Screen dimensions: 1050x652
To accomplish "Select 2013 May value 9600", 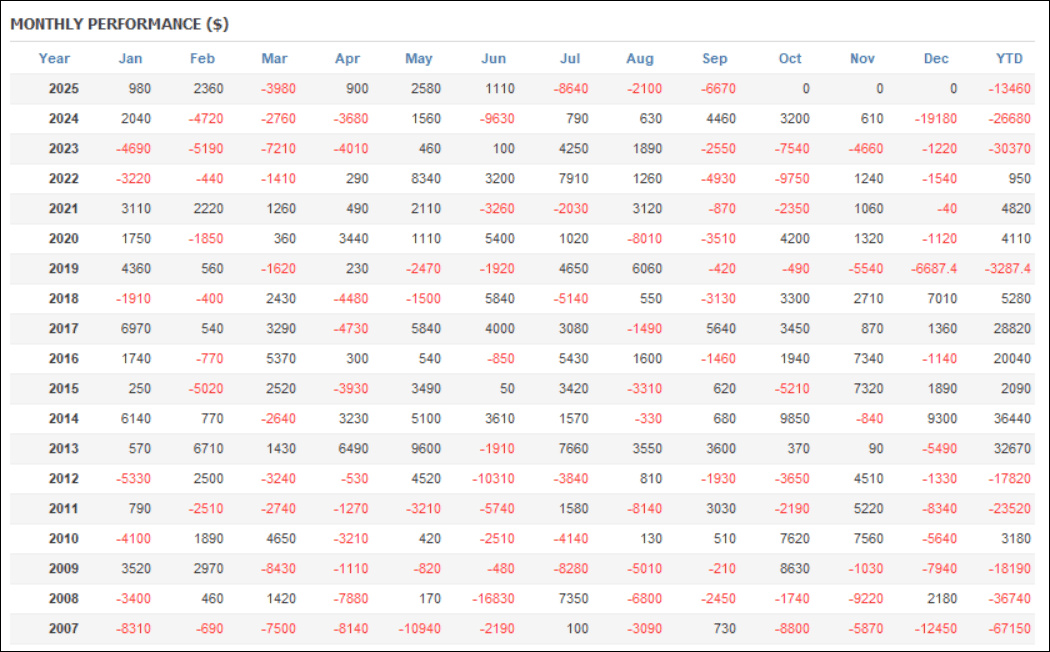I will (x=425, y=449).
